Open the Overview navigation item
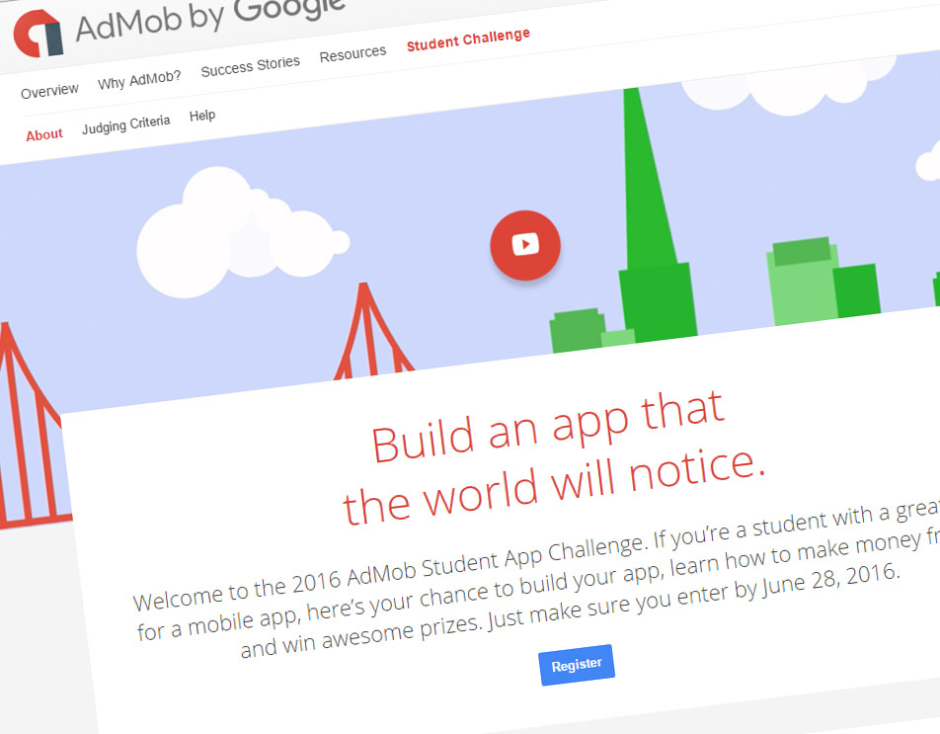 tap(49, 89)
